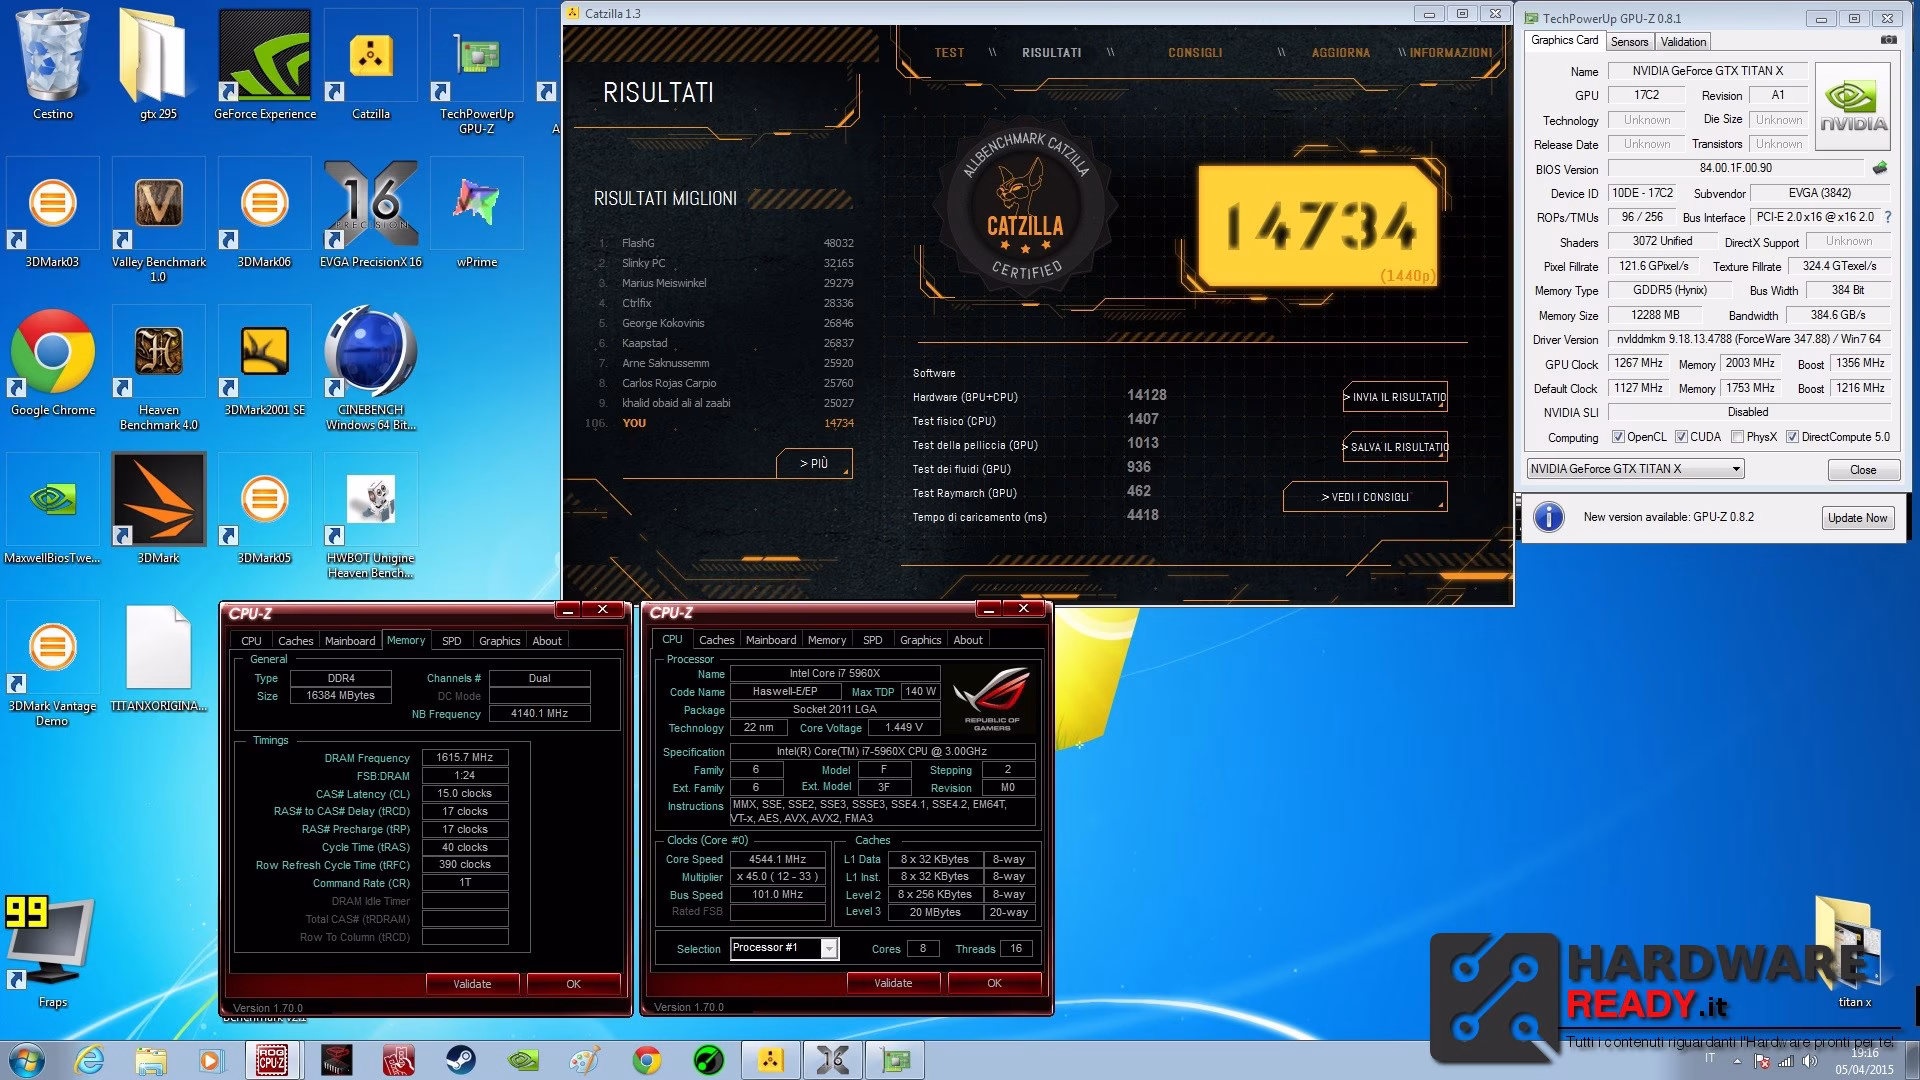
Task: Open the Windows Start menu
Action: point(27,1060)
